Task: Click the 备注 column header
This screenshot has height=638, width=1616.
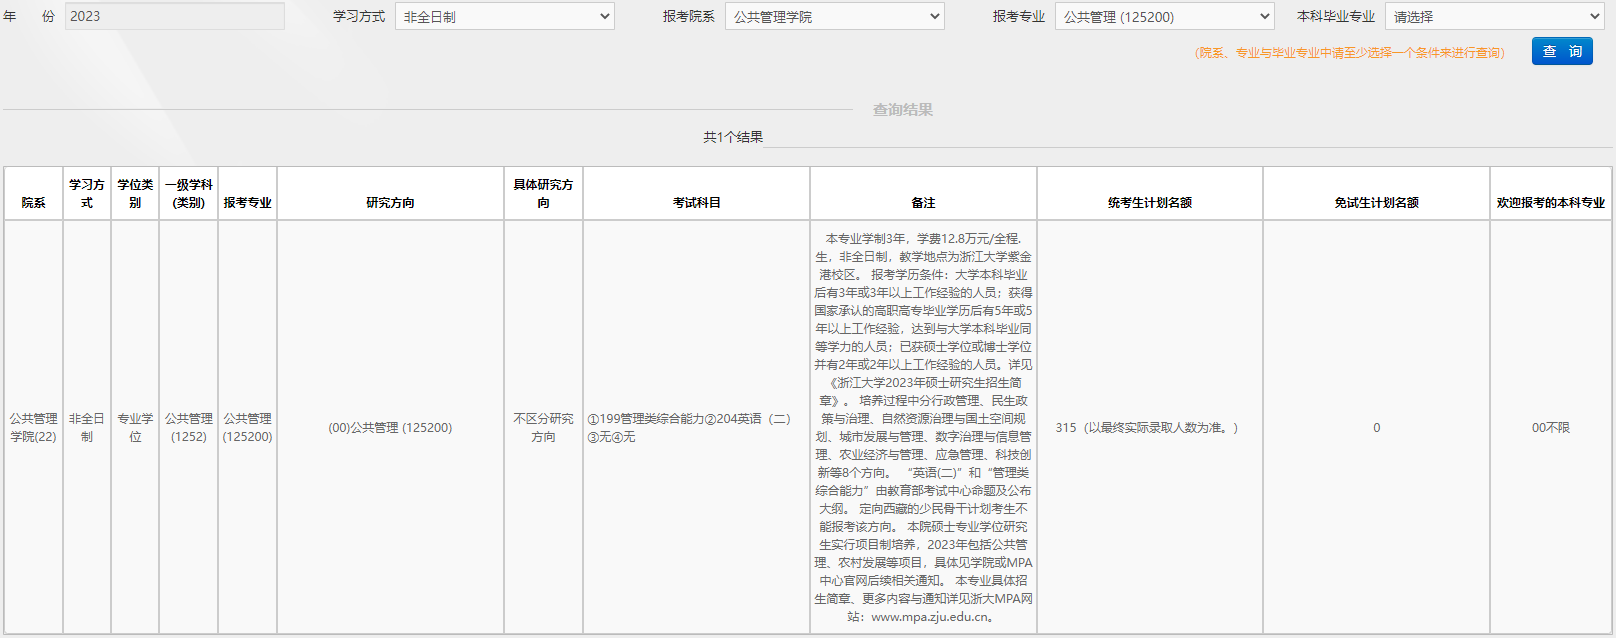Action: tap(923, 202)
